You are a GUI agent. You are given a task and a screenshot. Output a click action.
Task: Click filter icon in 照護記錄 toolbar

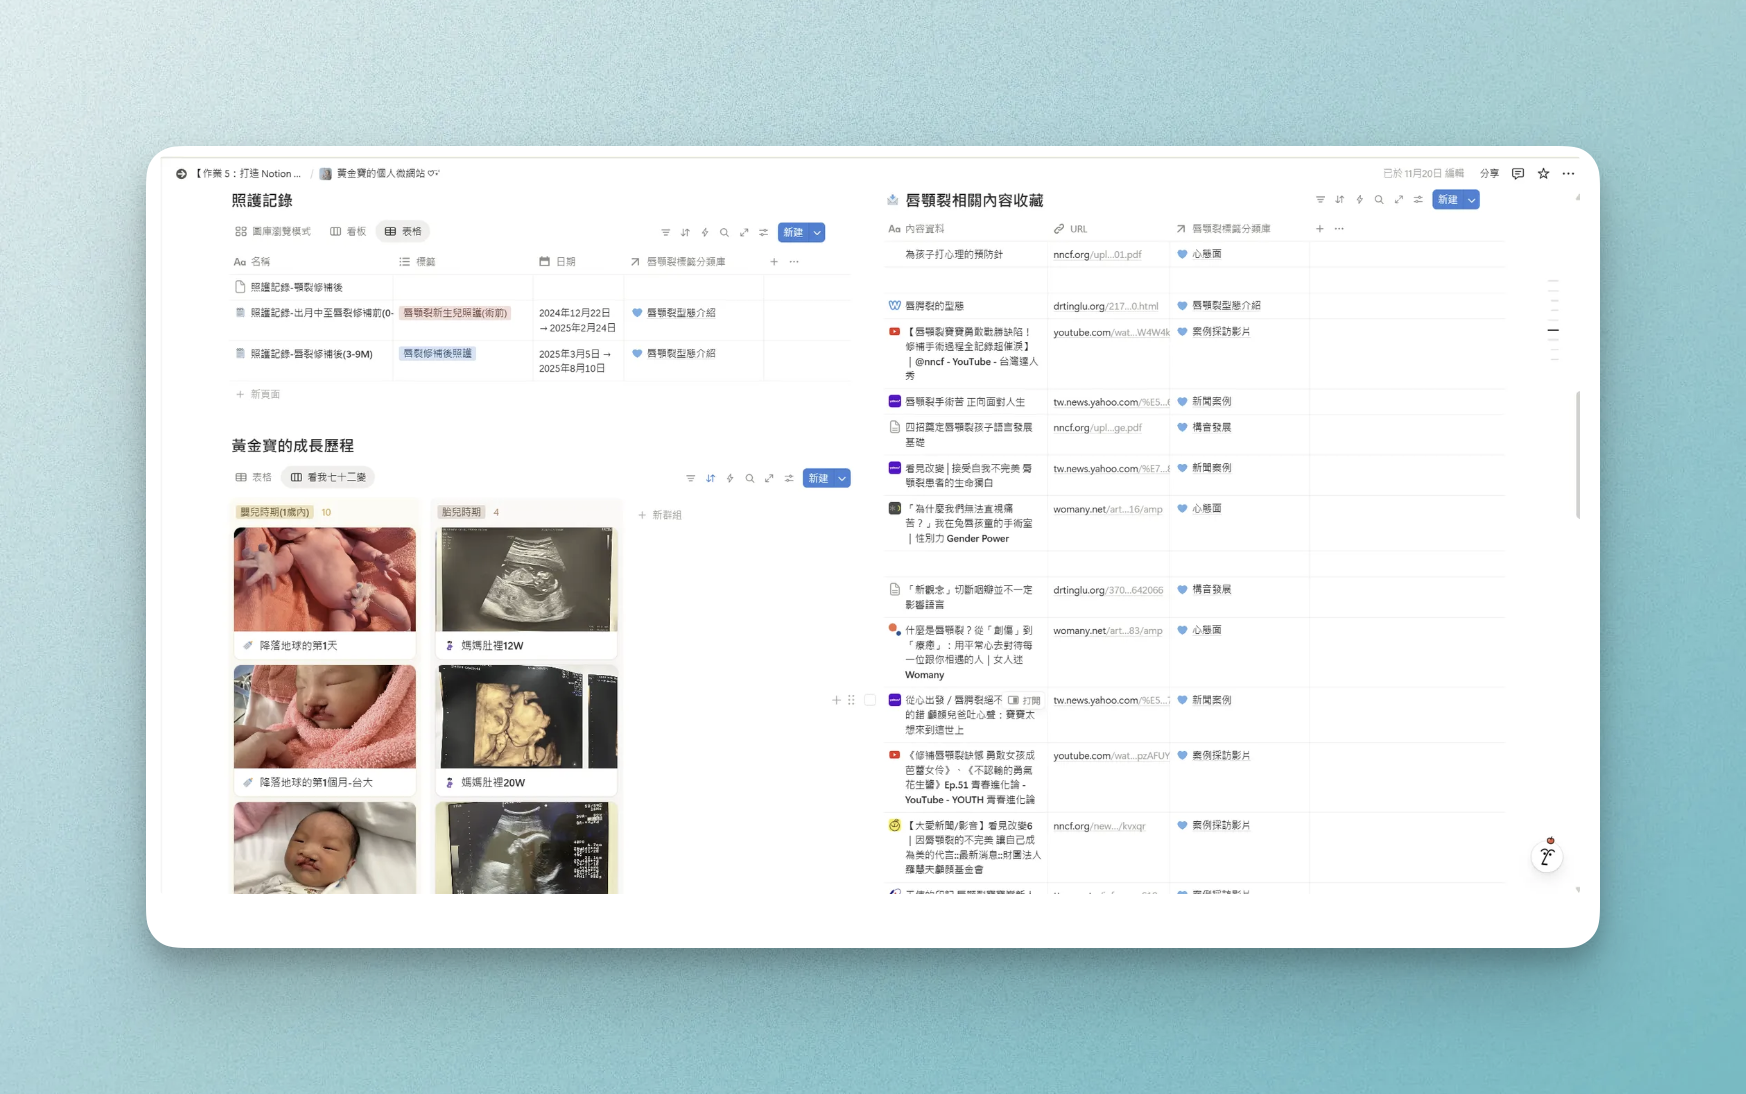665,233
